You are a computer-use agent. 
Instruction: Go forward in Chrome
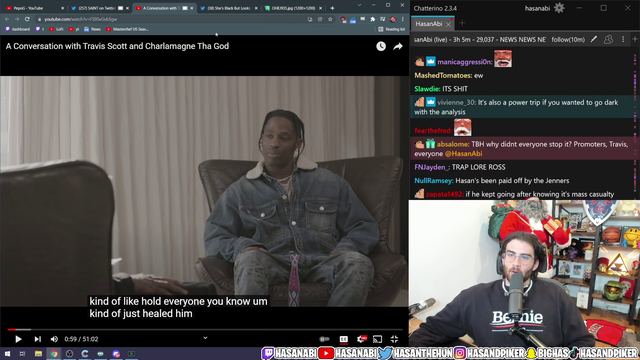(17, 19)
